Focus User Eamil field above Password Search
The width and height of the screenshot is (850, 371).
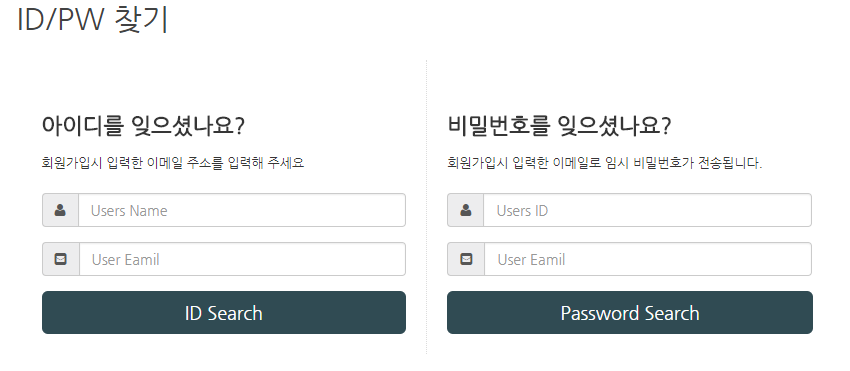[x=648, y=259]
